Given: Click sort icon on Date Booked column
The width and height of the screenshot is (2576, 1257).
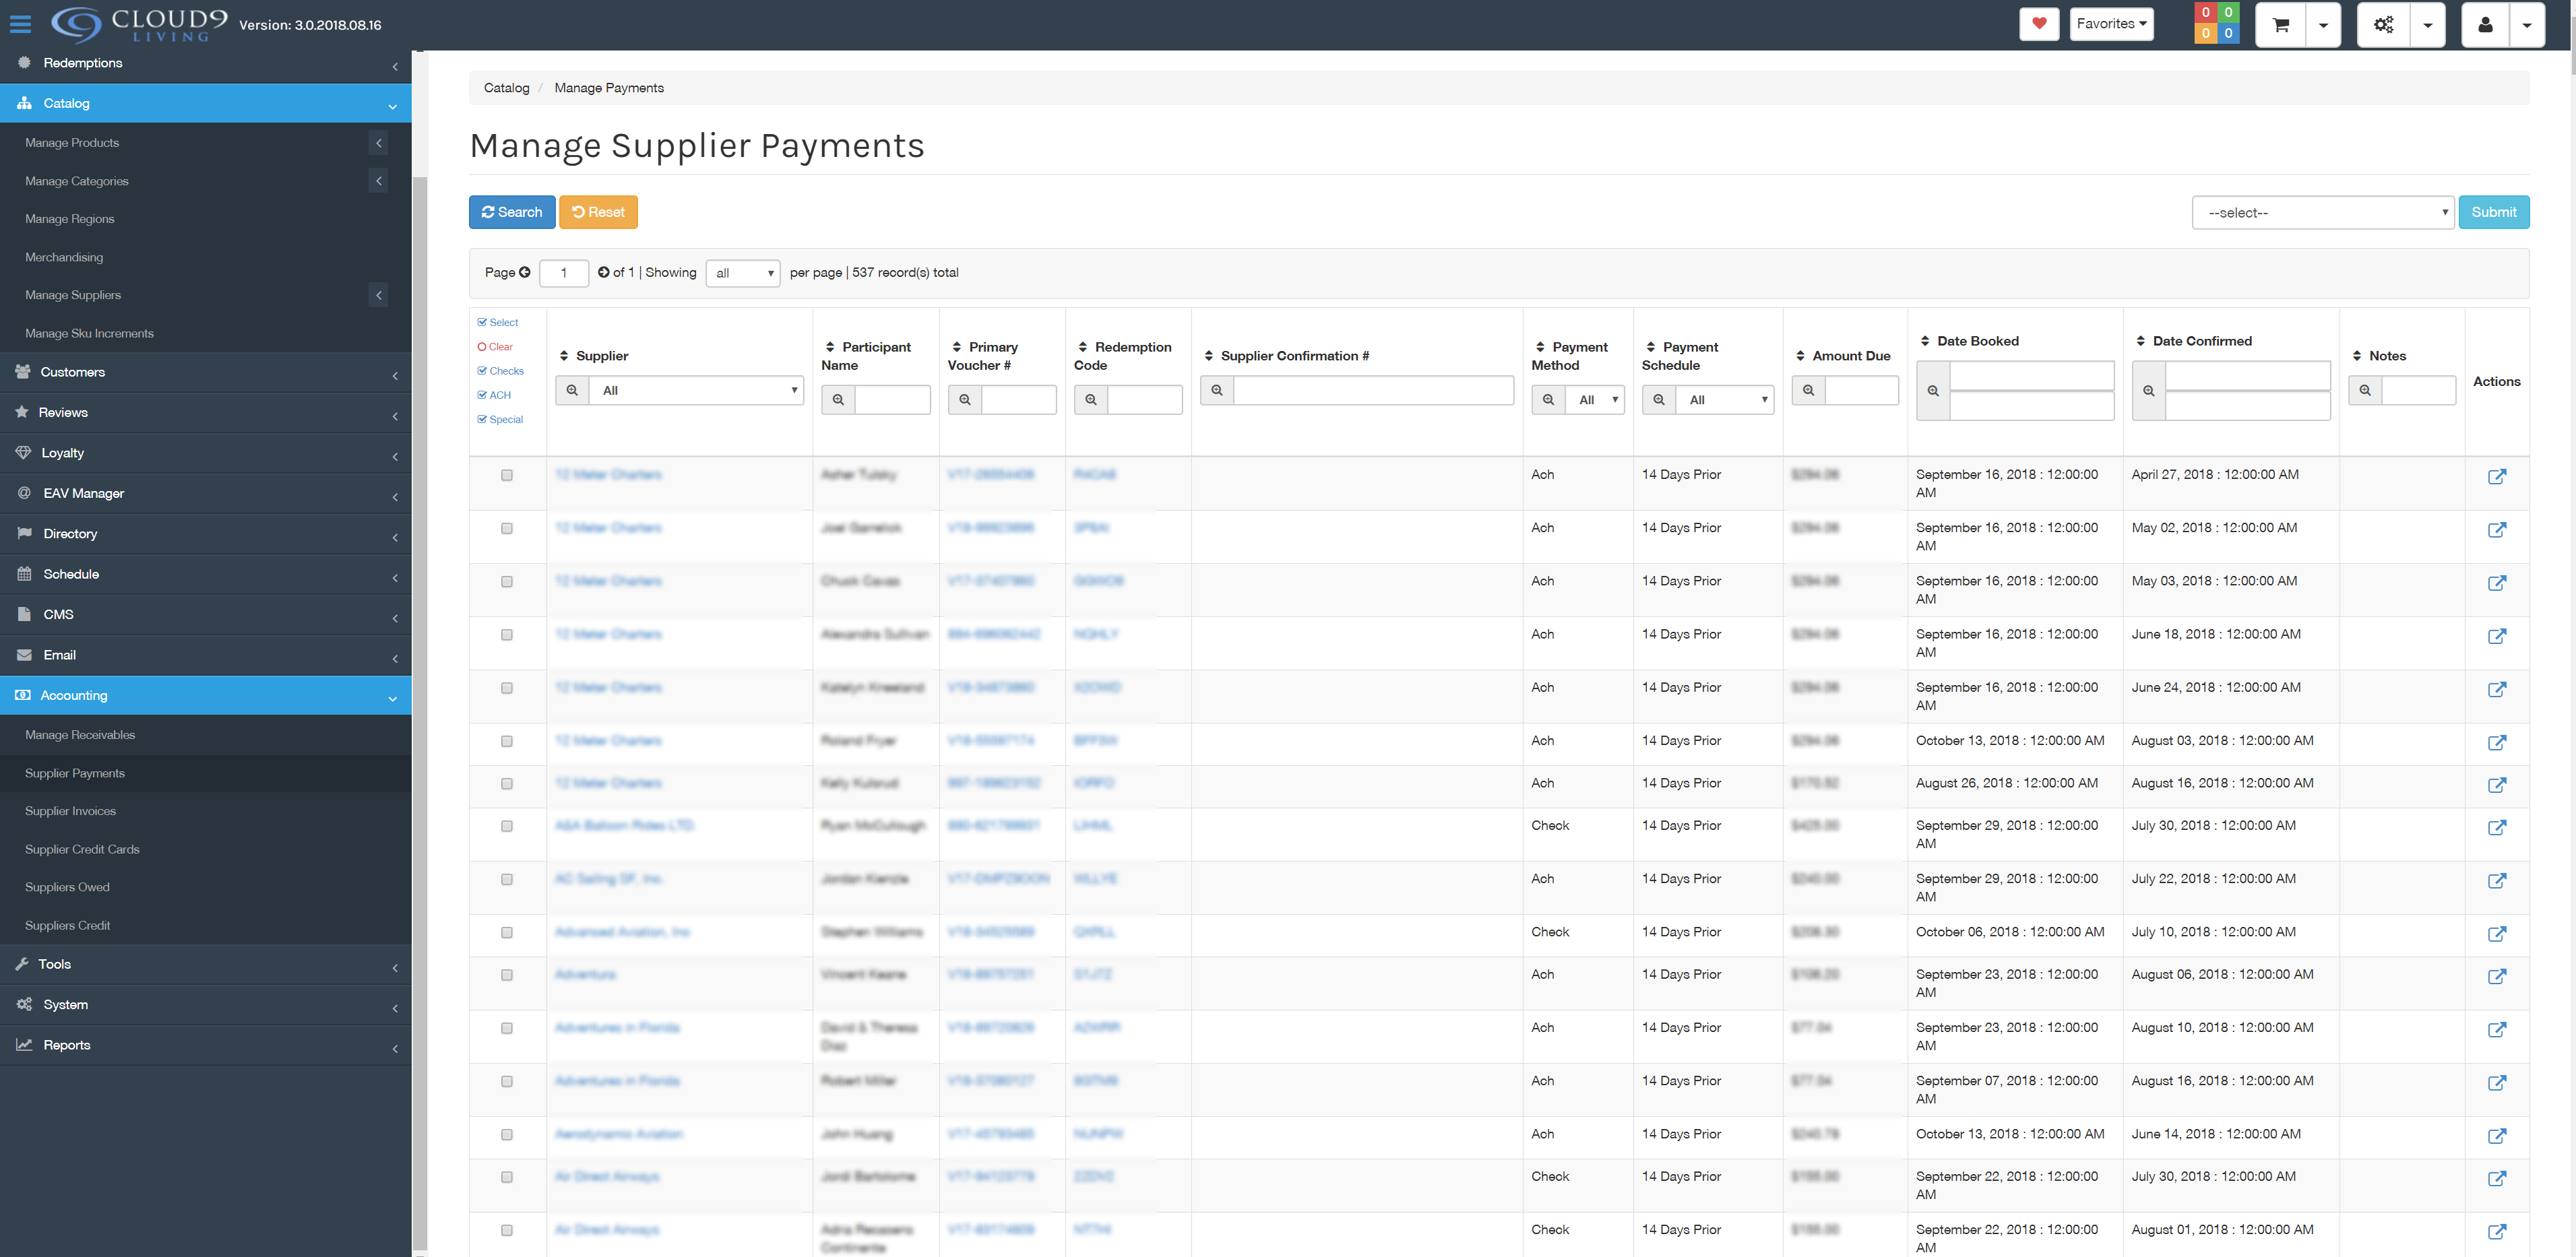Looking at the screenshot, I should tap(1925, 341).
